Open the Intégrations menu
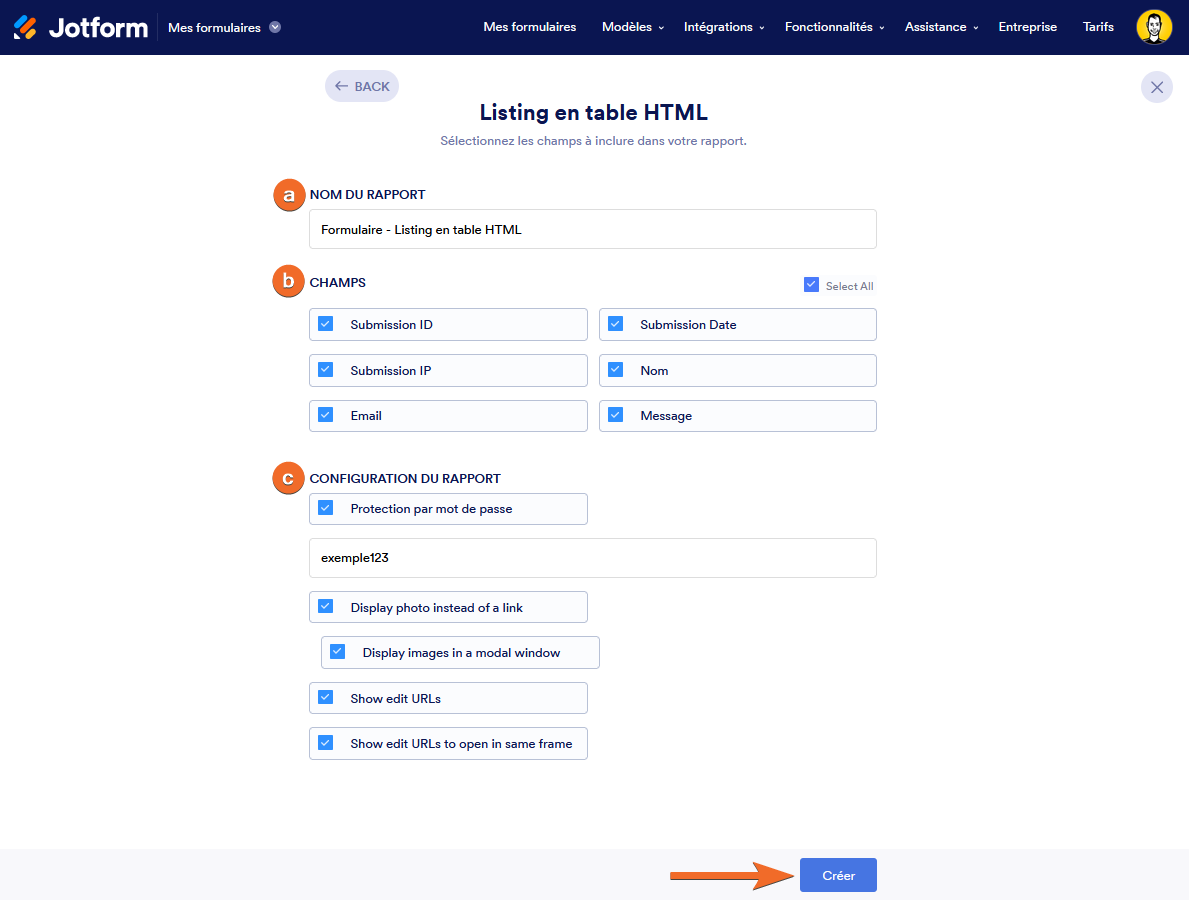1189x900 pixels. pos(723,27)
